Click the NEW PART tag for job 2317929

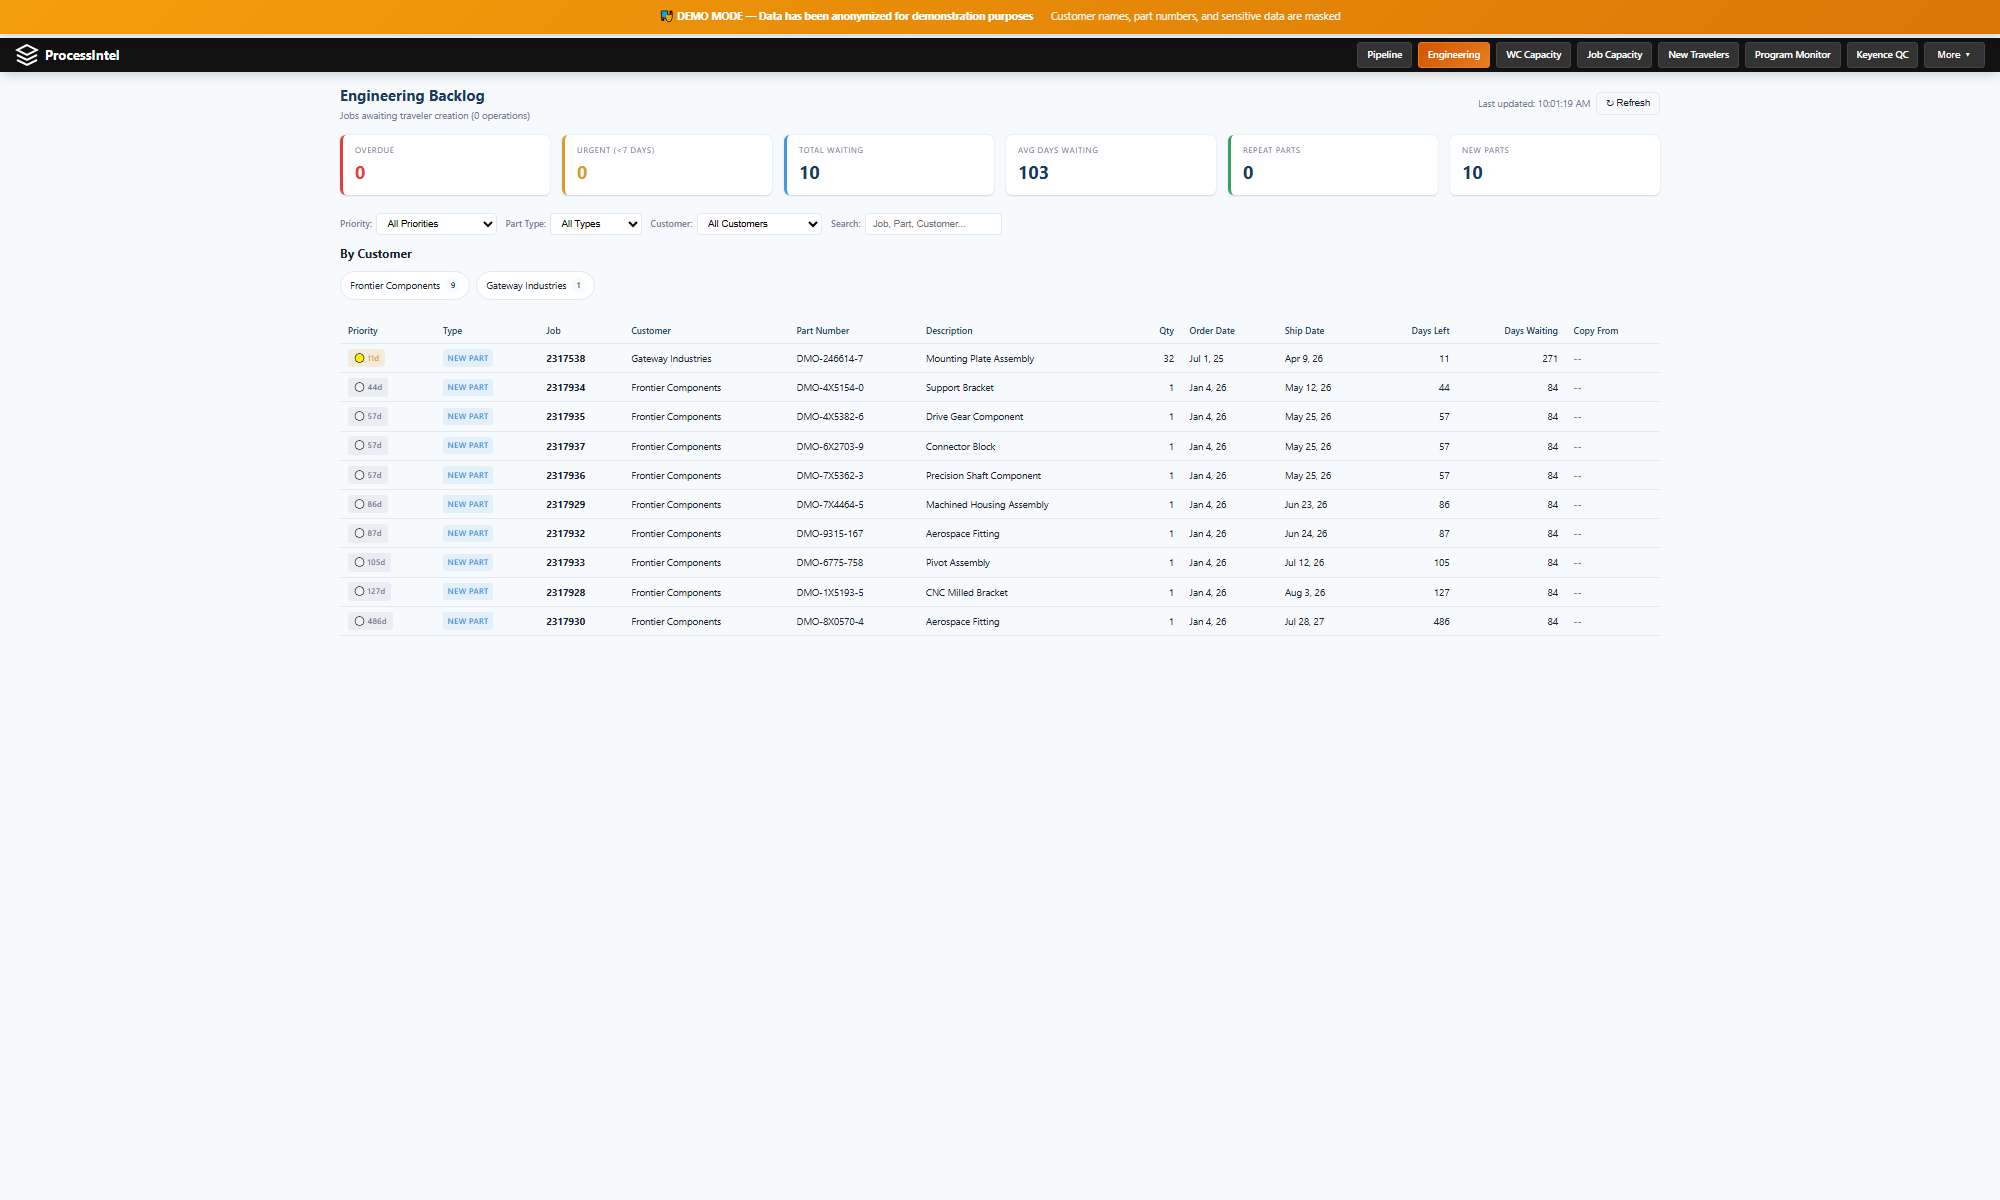[x=467, y=504]
